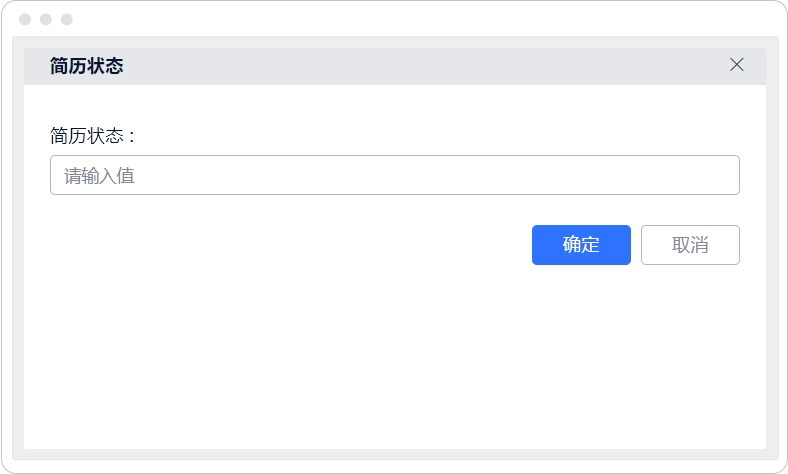This screenshot has width=788, height=474.
Task: Click the bold 简历状态 dialog title
Action: coord(87,66)
